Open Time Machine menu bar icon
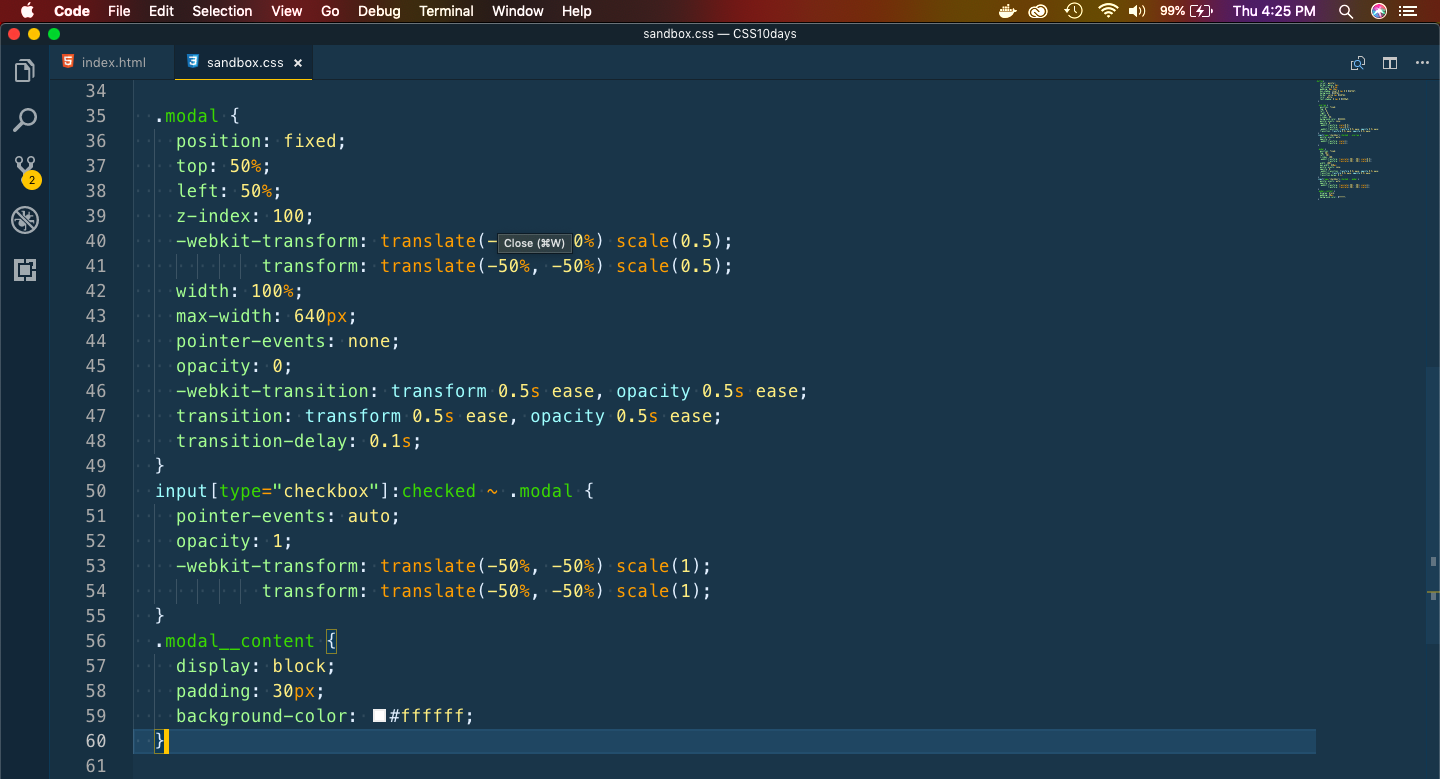 pyautogui.click(x=1073, y=11)
